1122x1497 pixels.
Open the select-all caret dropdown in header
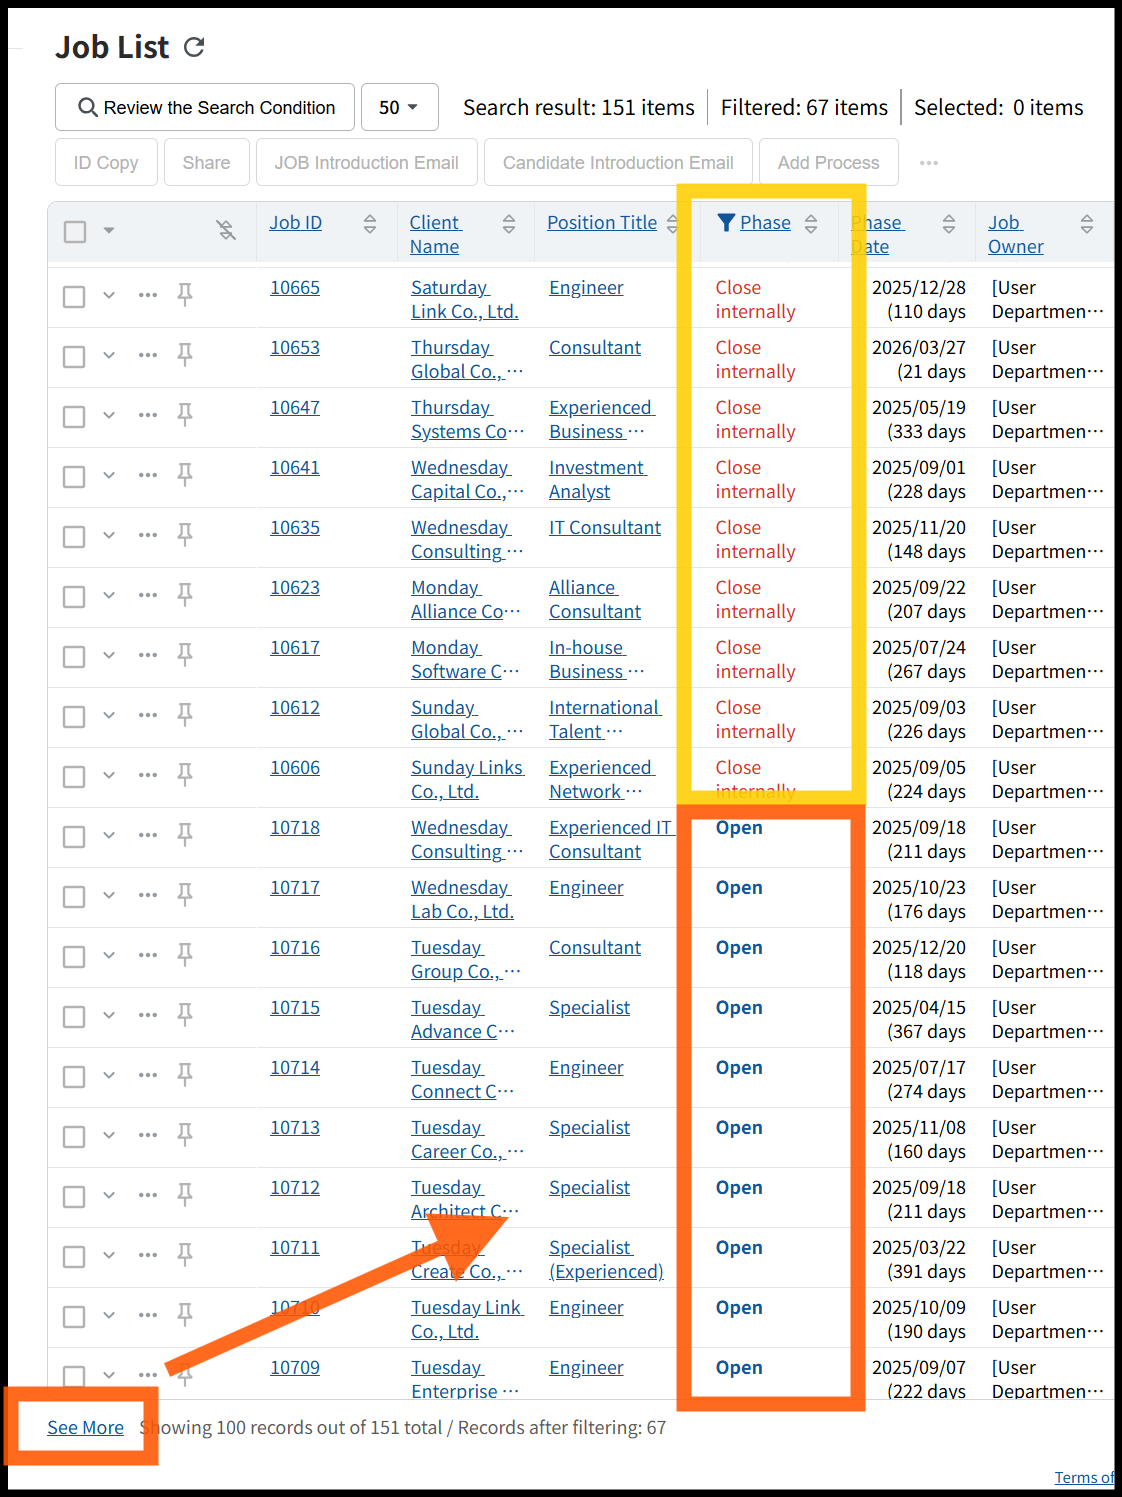point(109,231)
